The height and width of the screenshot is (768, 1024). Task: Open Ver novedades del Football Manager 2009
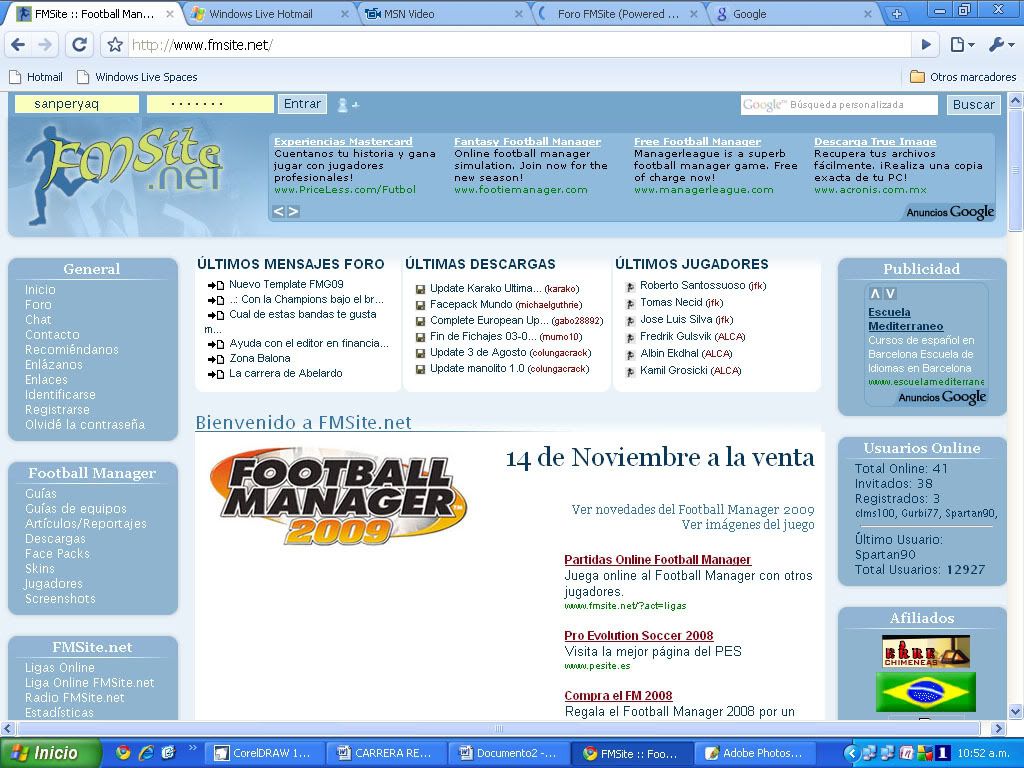(x=693, y=509)
